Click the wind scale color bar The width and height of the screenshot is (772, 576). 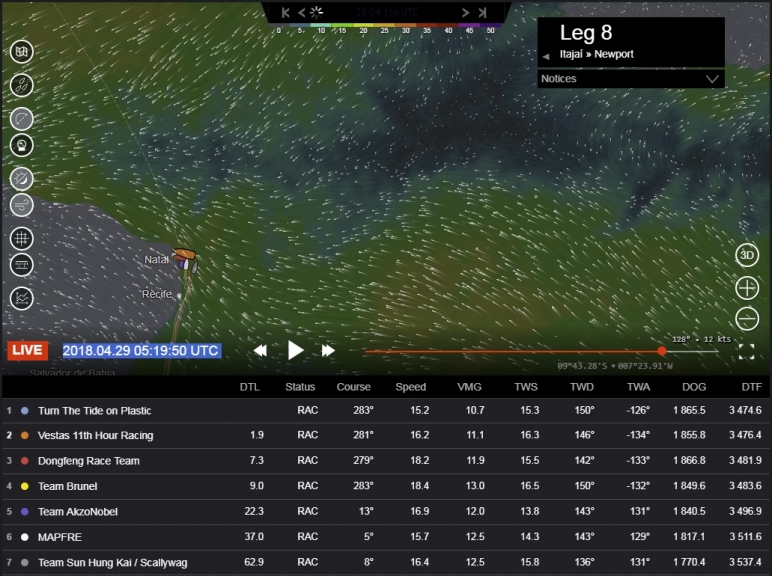click(385, 26)
